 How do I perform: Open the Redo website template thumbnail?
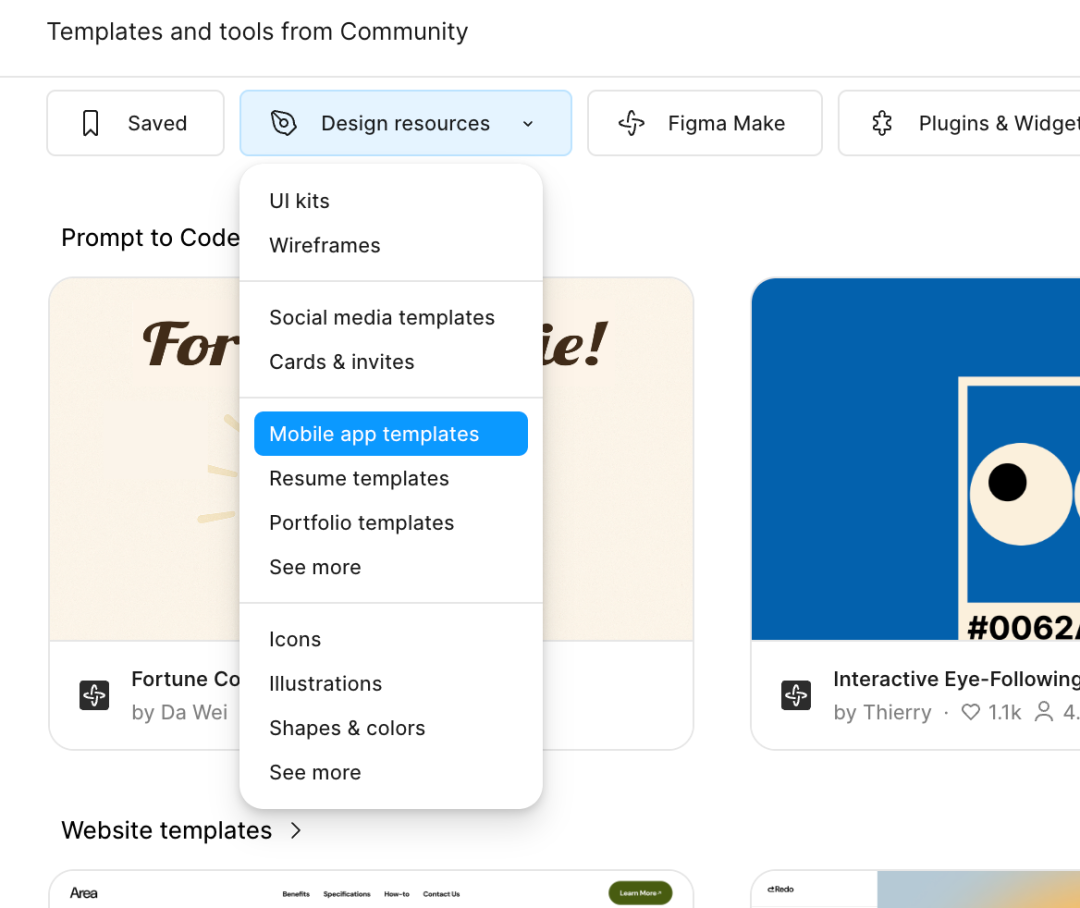pos(915,889)
